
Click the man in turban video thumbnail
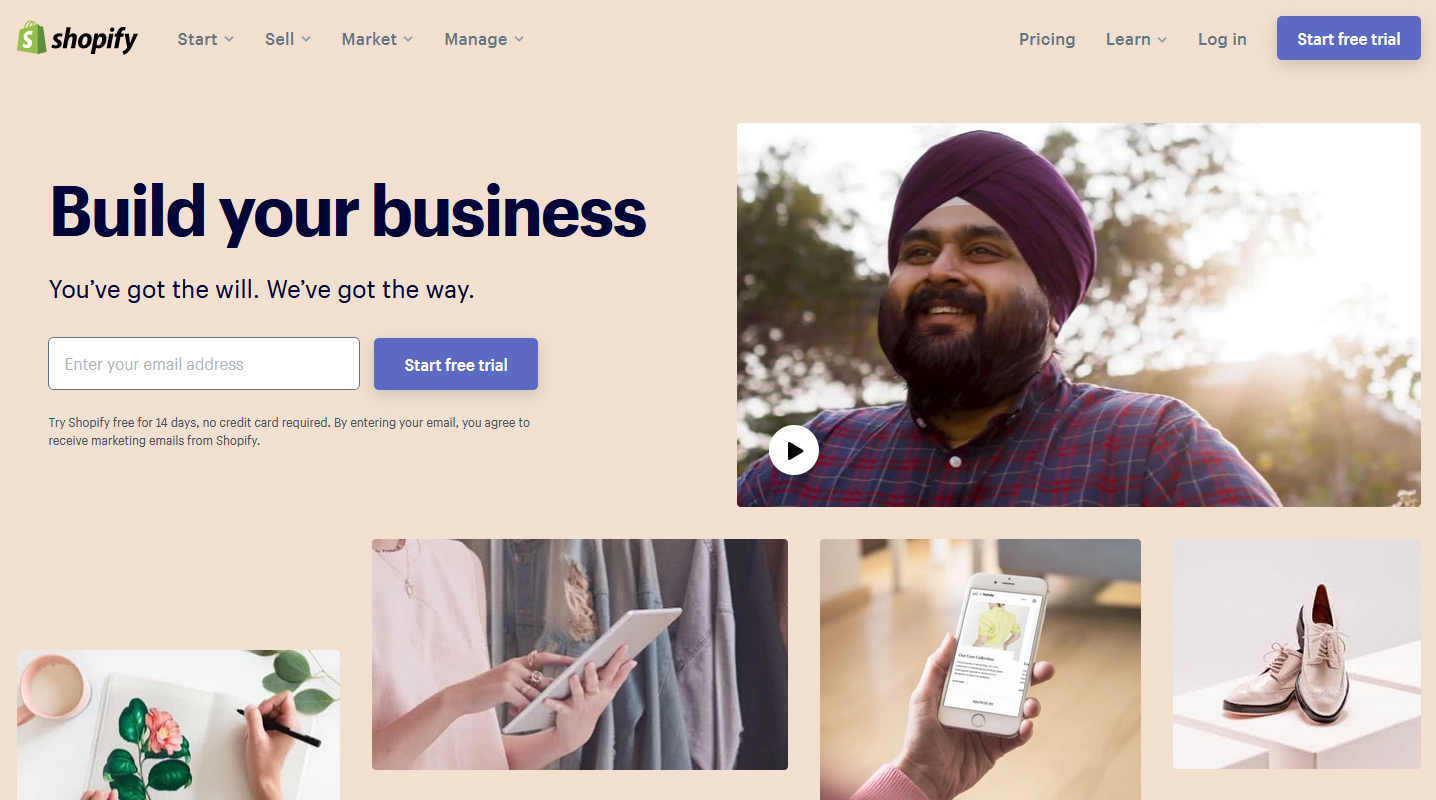click(x=1078, y=315)
